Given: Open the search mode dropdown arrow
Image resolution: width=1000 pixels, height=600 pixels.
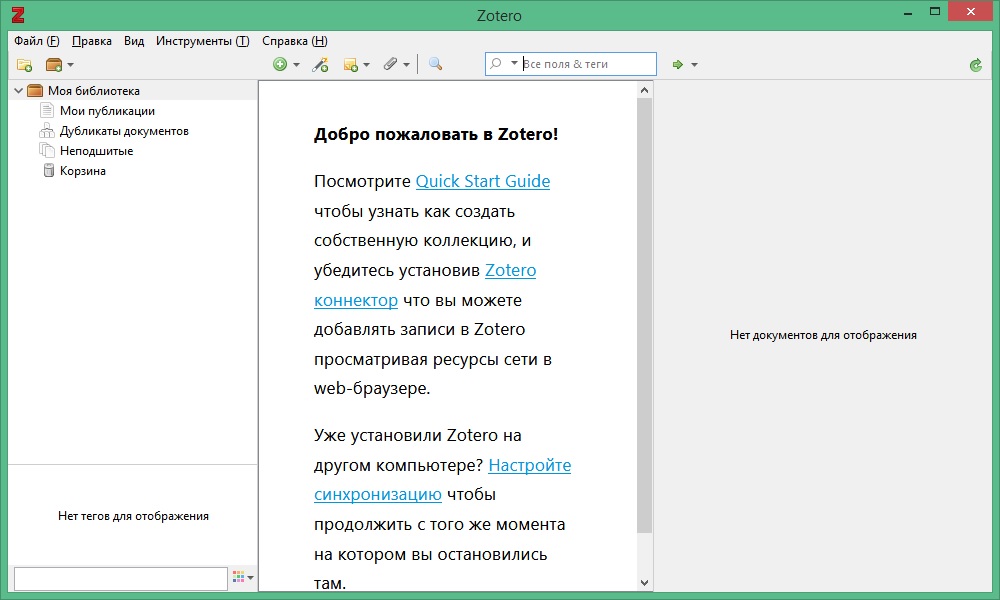Looking at the screenshot, I should pyautogui.click(x=514, y=64).
